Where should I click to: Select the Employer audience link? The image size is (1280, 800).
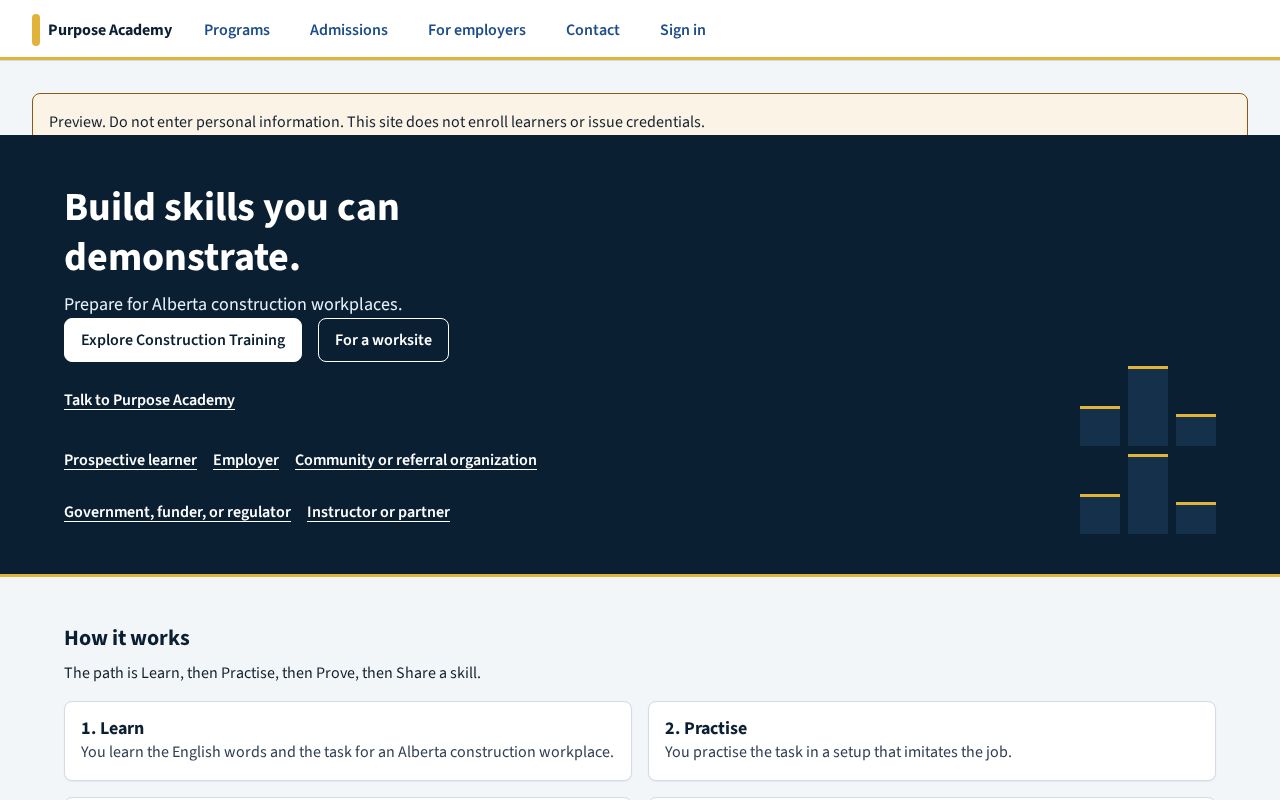(x=246, y=460)
